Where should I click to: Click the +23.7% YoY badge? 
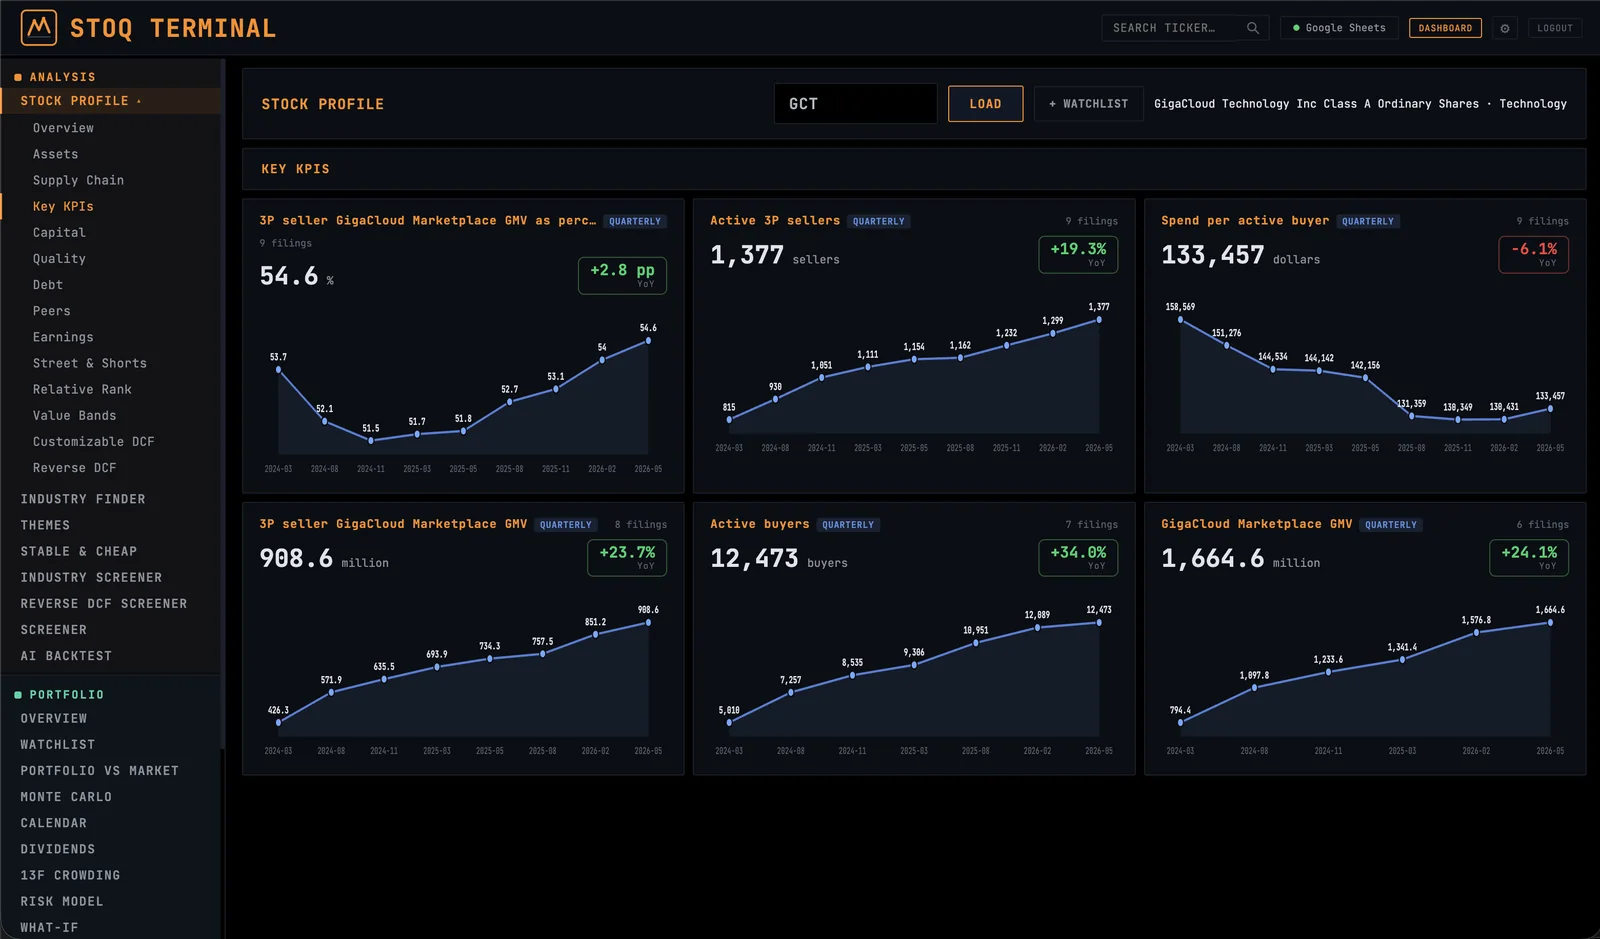(627, 557)
